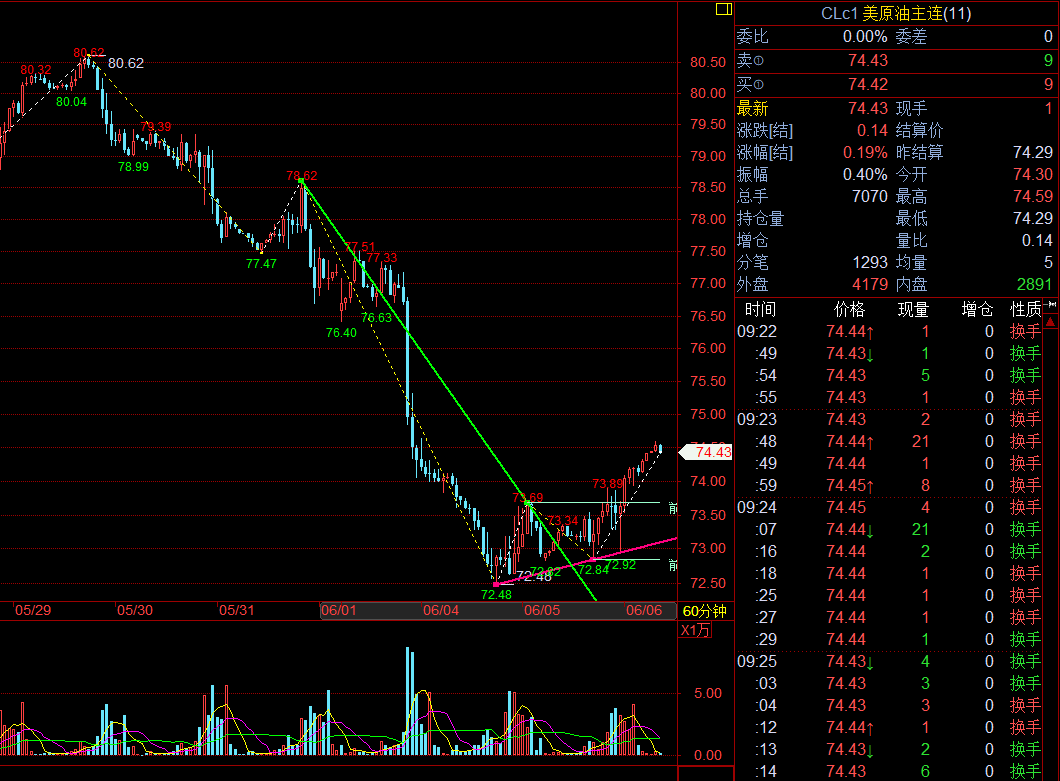Image resolution: width=1060 pixels, height=781 pixels.
Task: Jump to the 05/31 date on the timeline
Action: pos(237,611)
